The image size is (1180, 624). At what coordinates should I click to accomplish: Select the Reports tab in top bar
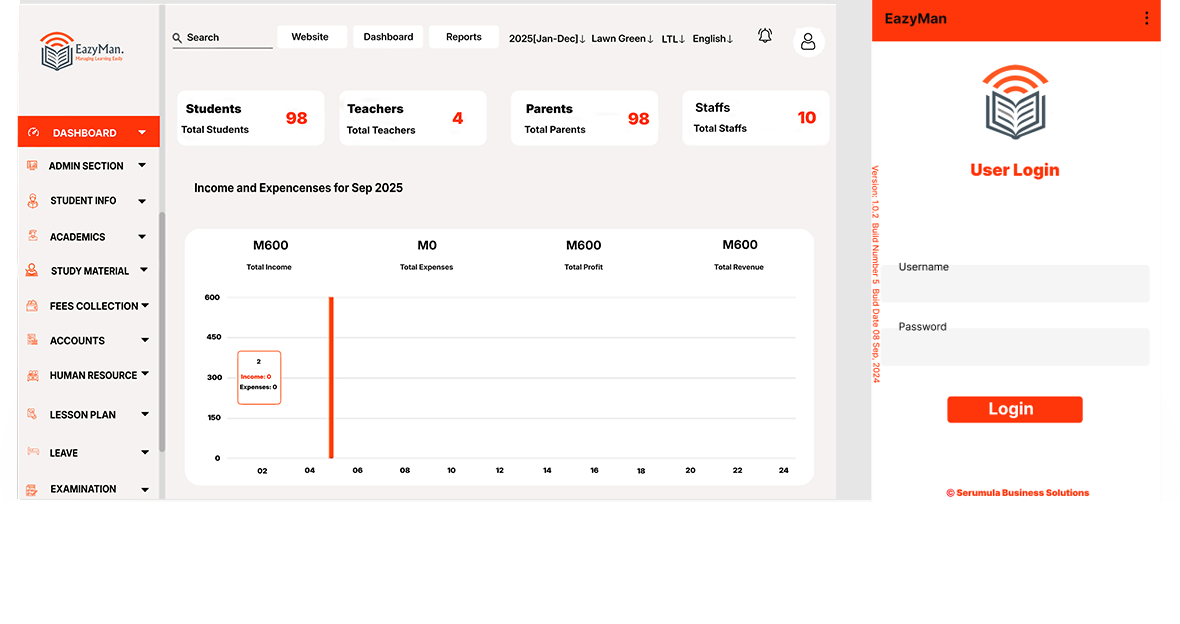click(x=464, y=37)
